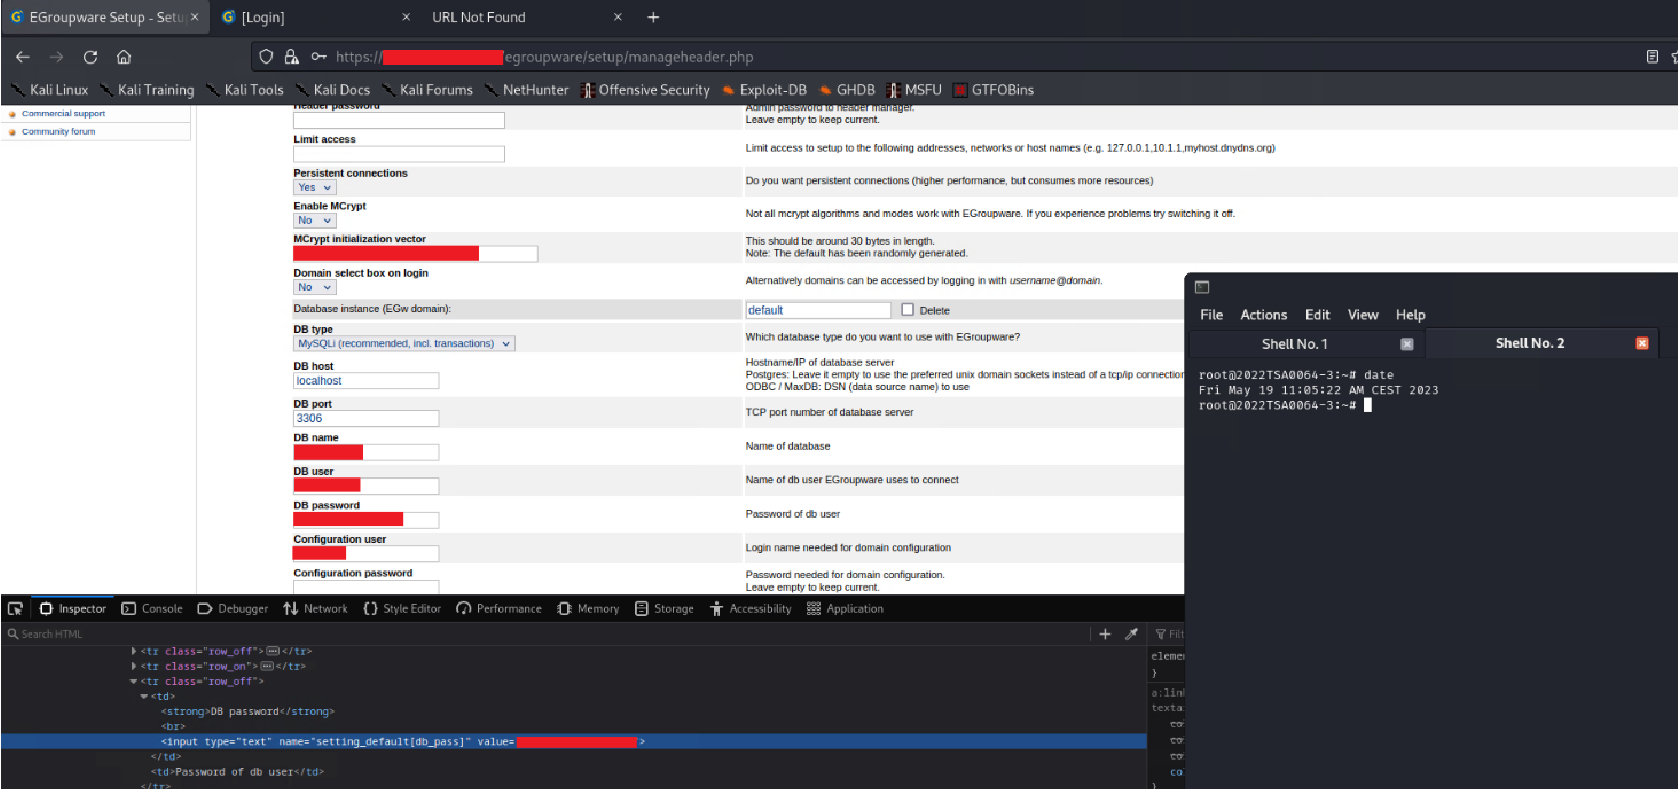Viewport: 1678px width, 789px height.
Task: Close the URL Not Found tab
Action: (x=617, y=17)
